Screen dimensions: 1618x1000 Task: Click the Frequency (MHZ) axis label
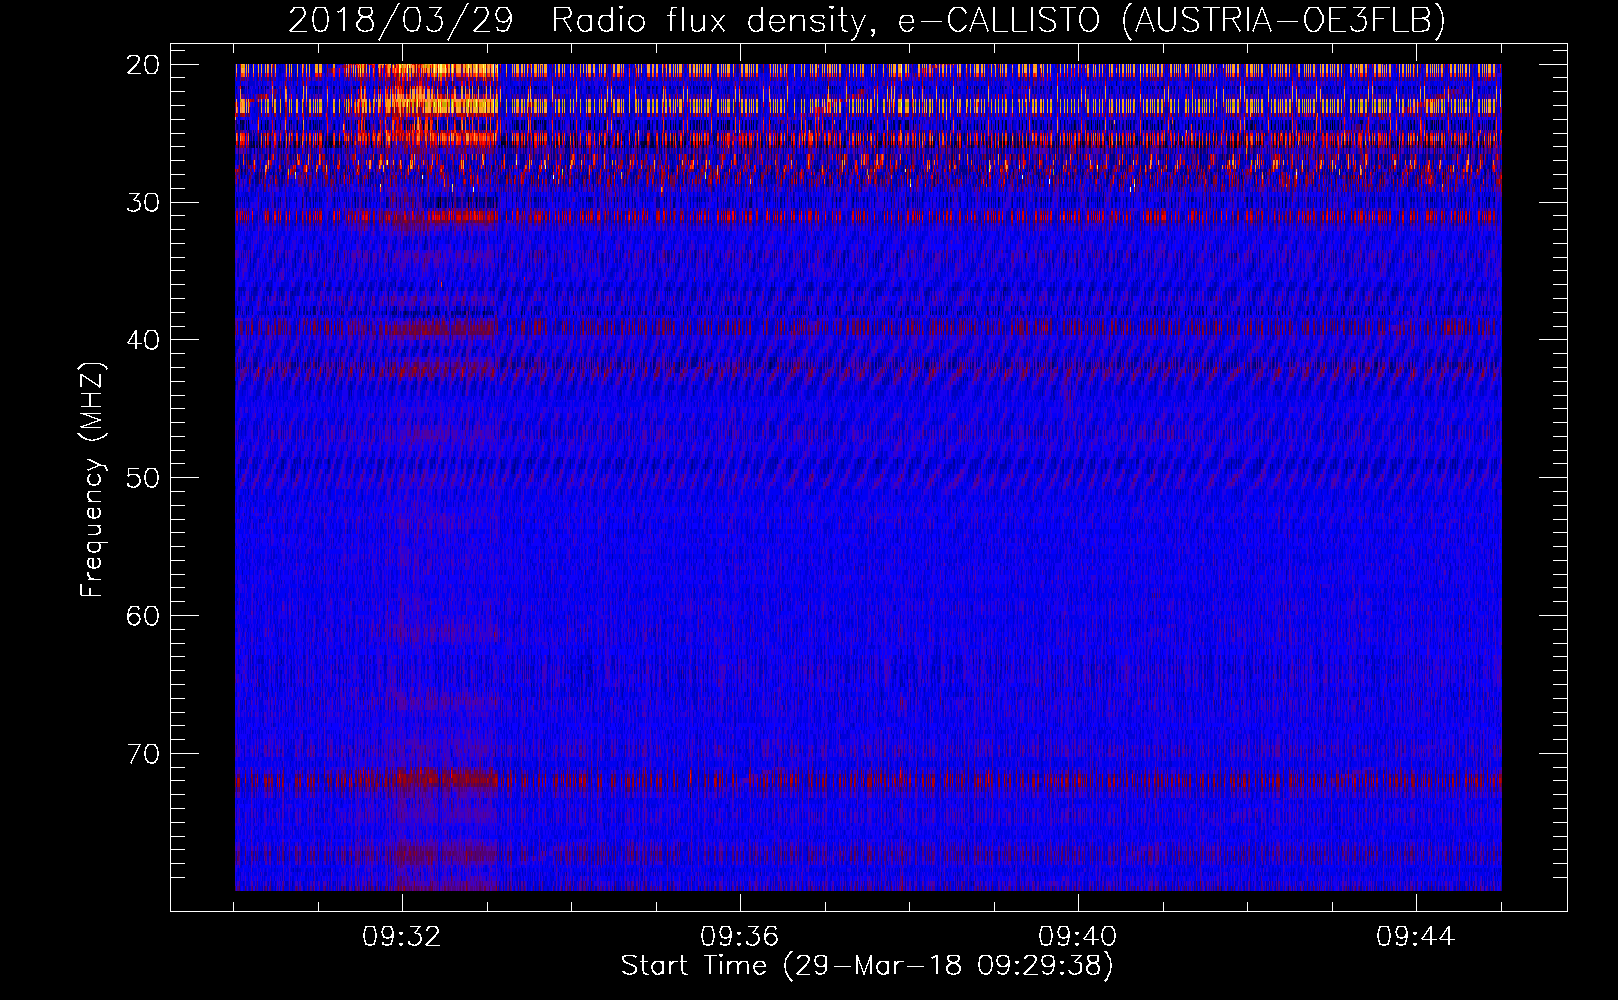[92, 480]
